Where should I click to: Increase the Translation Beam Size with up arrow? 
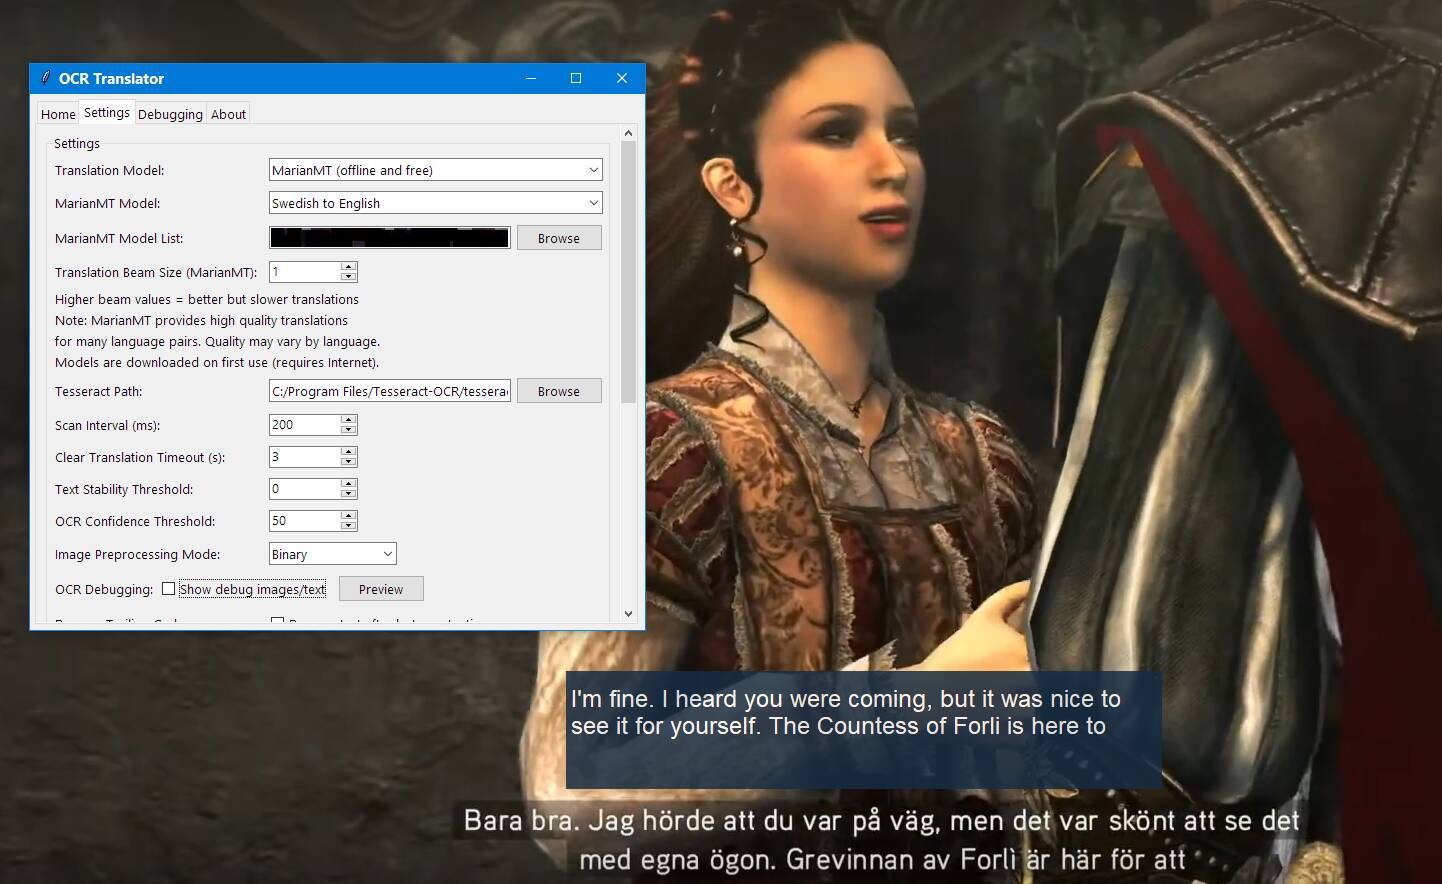[x=348, y=267]
